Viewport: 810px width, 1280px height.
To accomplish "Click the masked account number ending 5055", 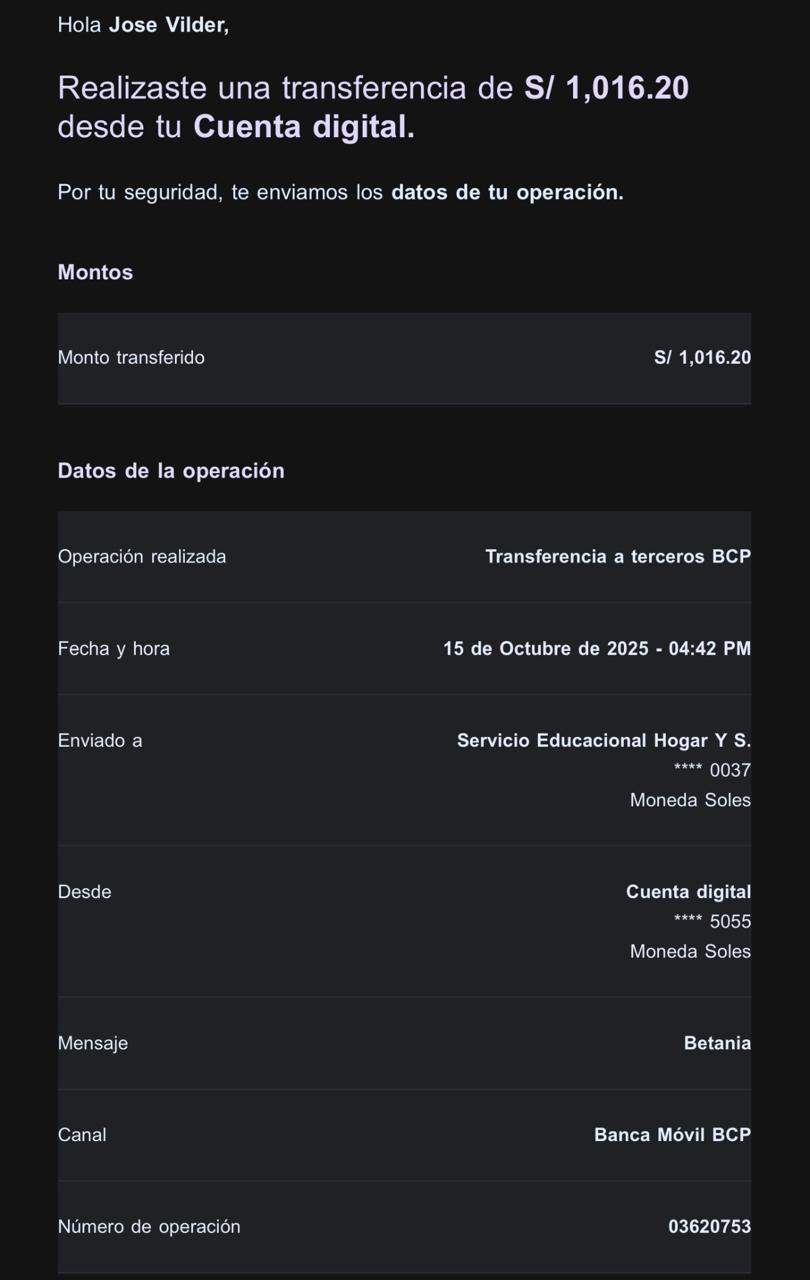I will click(712, 922).
